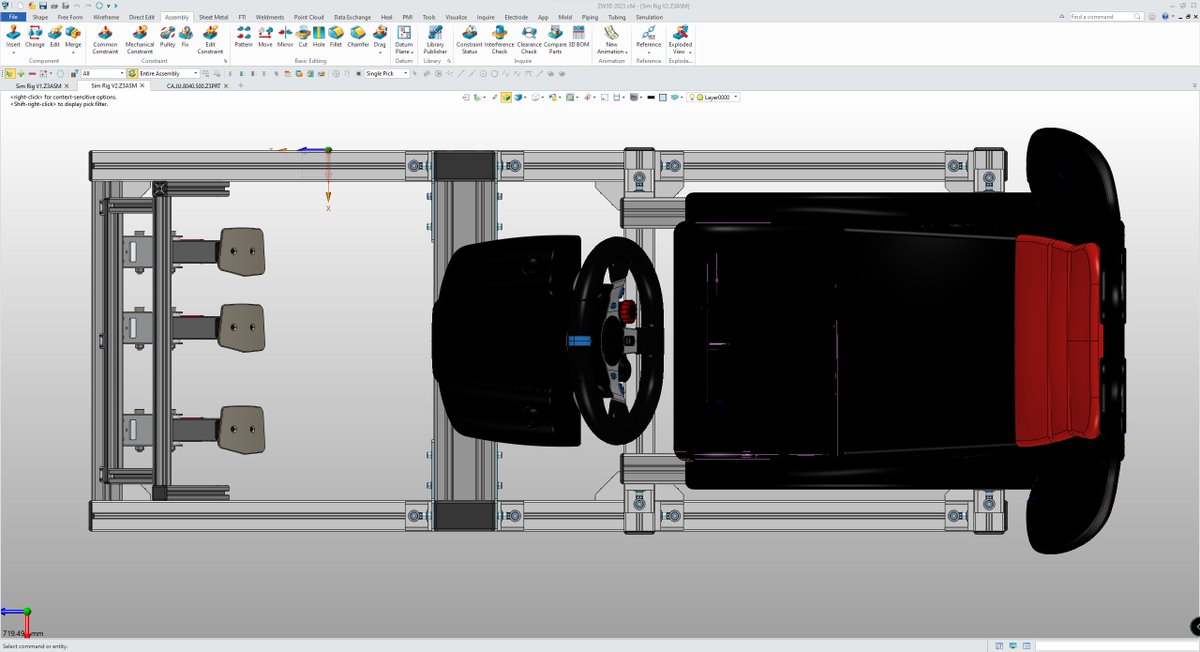The width and height of the screenshot is (1200, 652).
Task: Expand the Datum Plane dropdown
Action: click(x=411, y=51)
